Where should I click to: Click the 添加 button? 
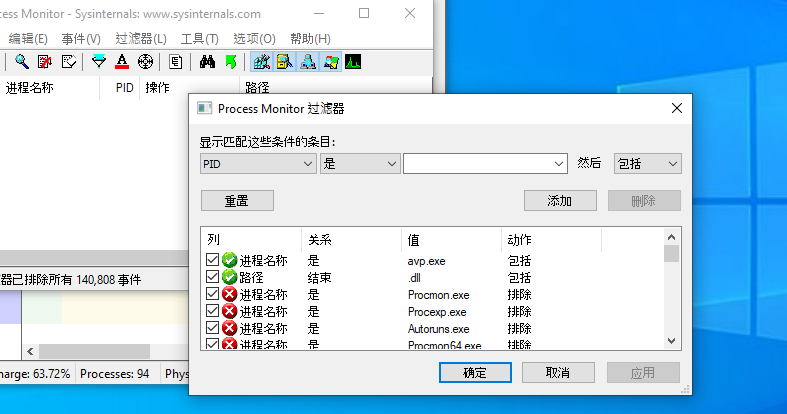[x=560, y=201]
